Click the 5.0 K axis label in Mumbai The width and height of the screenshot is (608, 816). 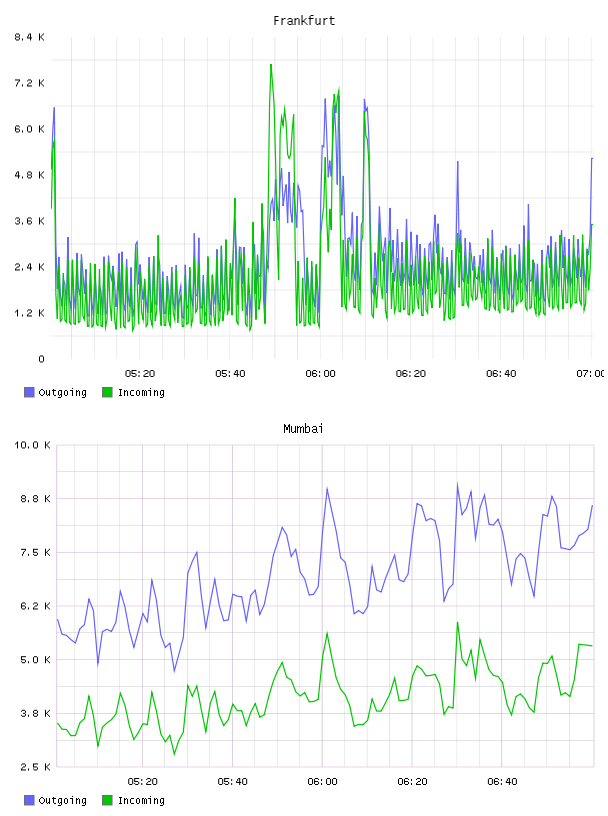point(35,660)
